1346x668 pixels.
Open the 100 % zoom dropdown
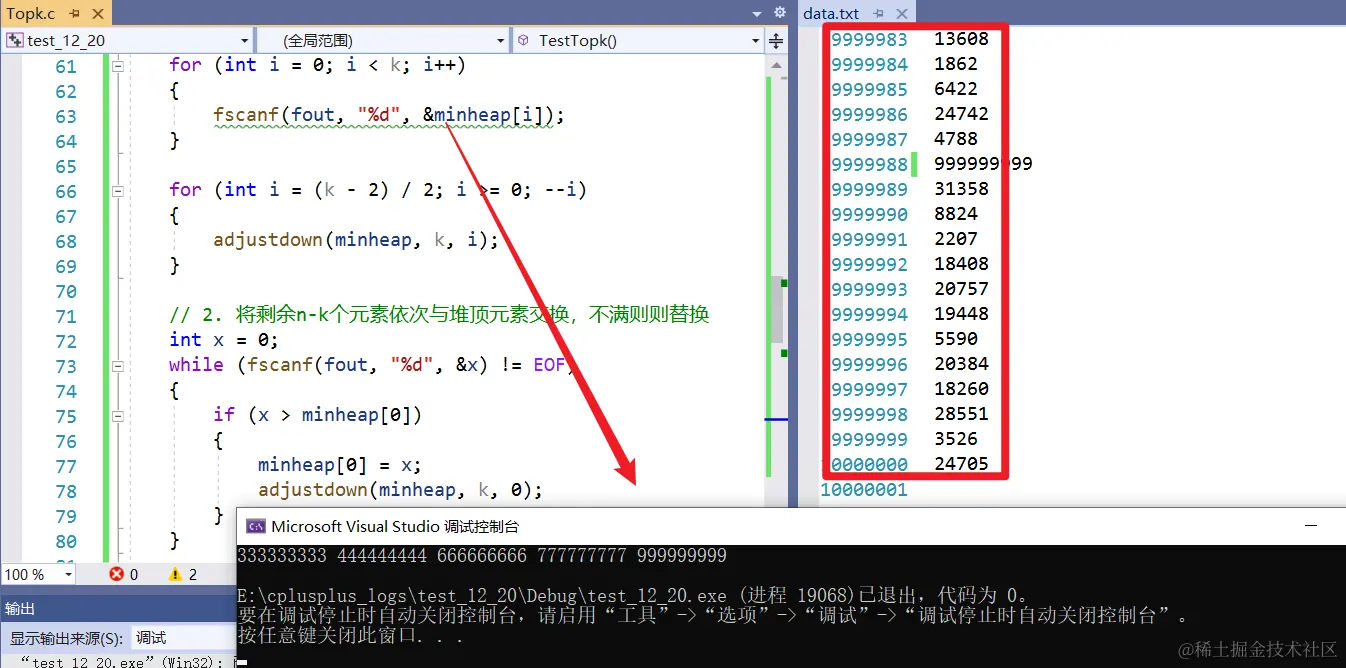[69, 574]
